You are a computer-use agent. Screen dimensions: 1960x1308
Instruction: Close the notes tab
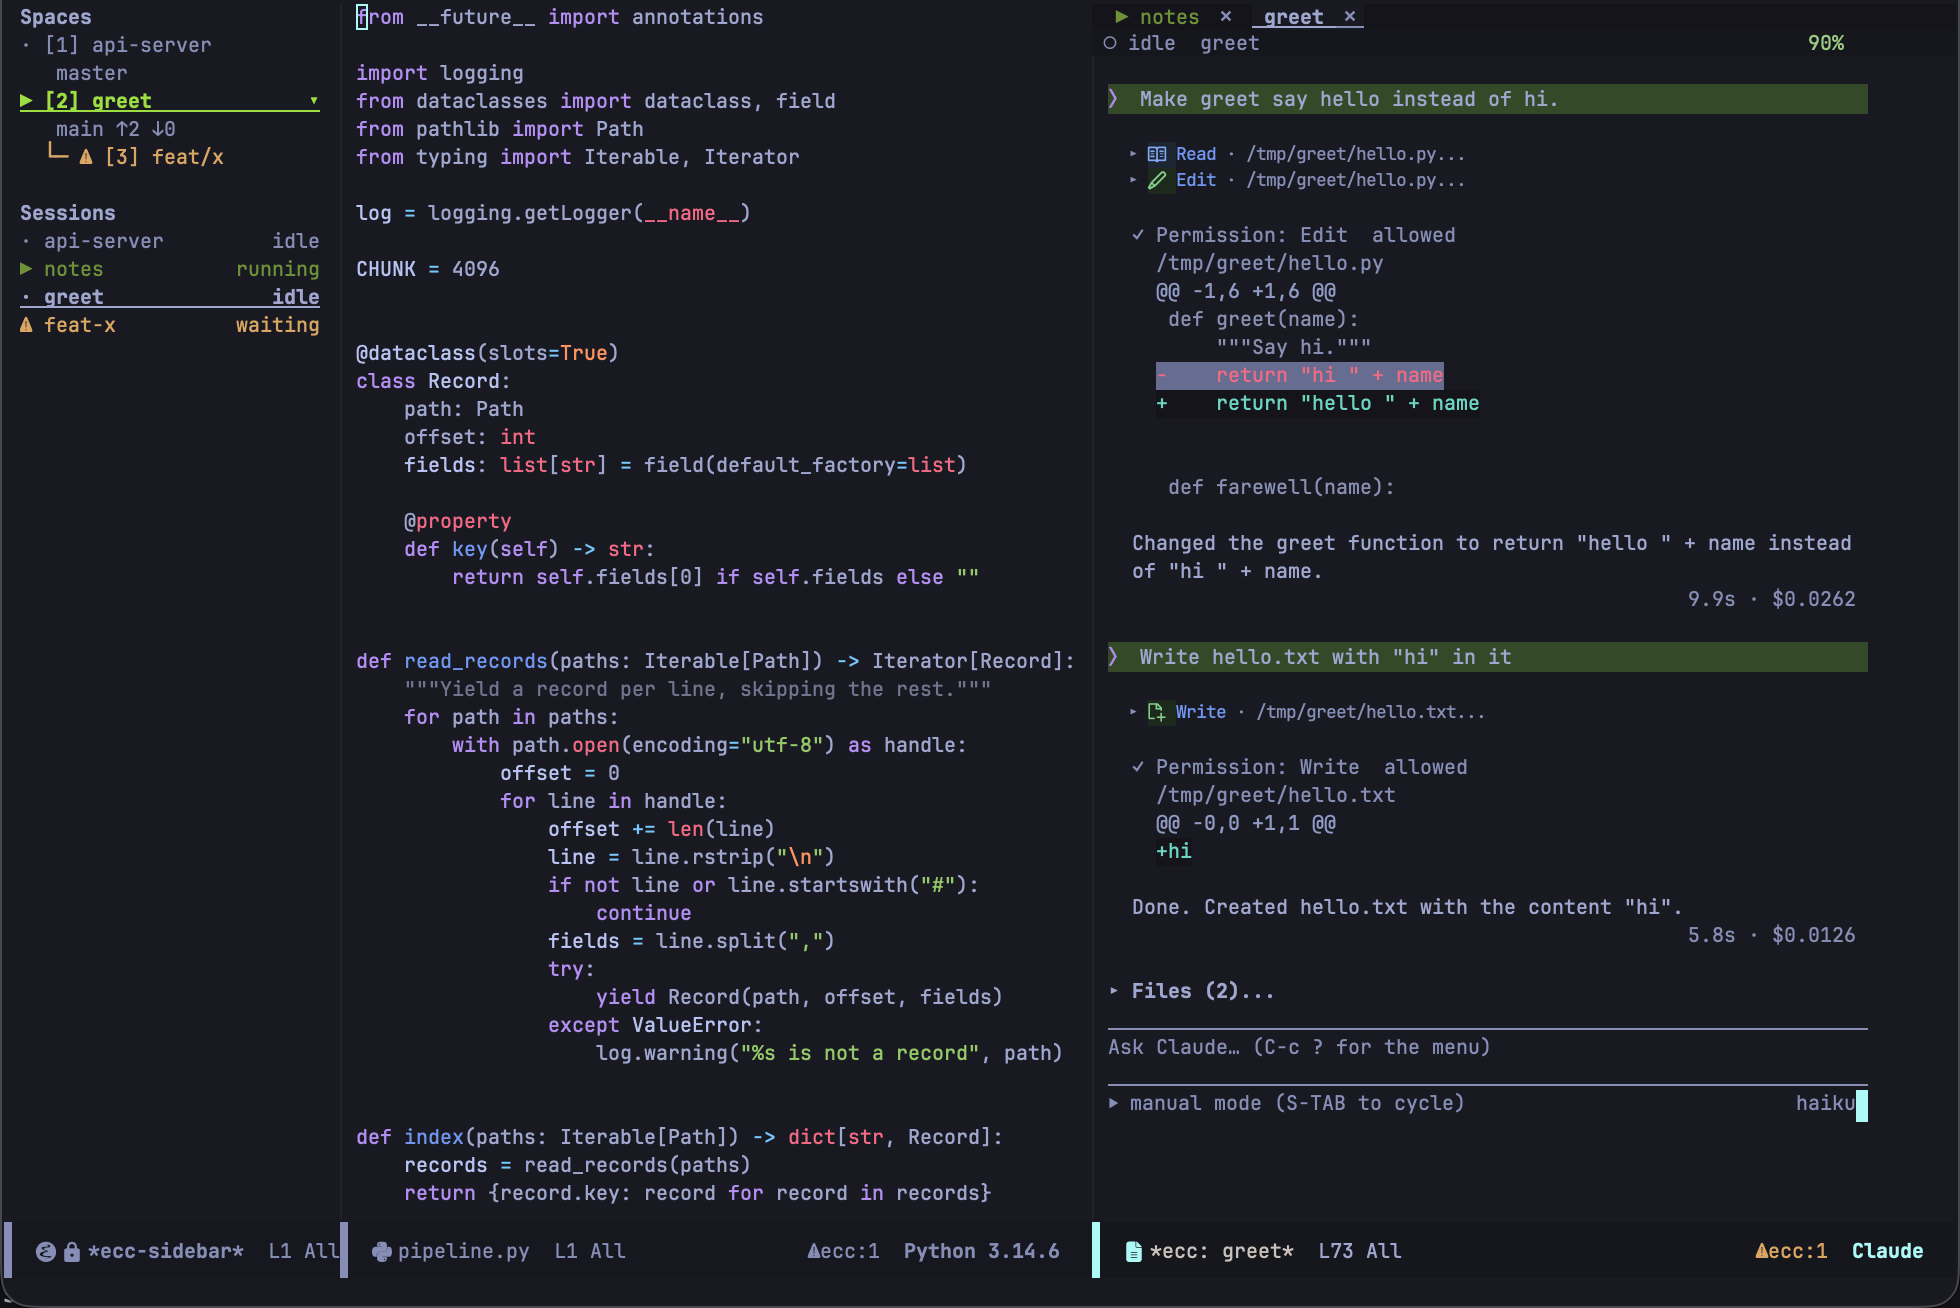(x=1225, y=16)
